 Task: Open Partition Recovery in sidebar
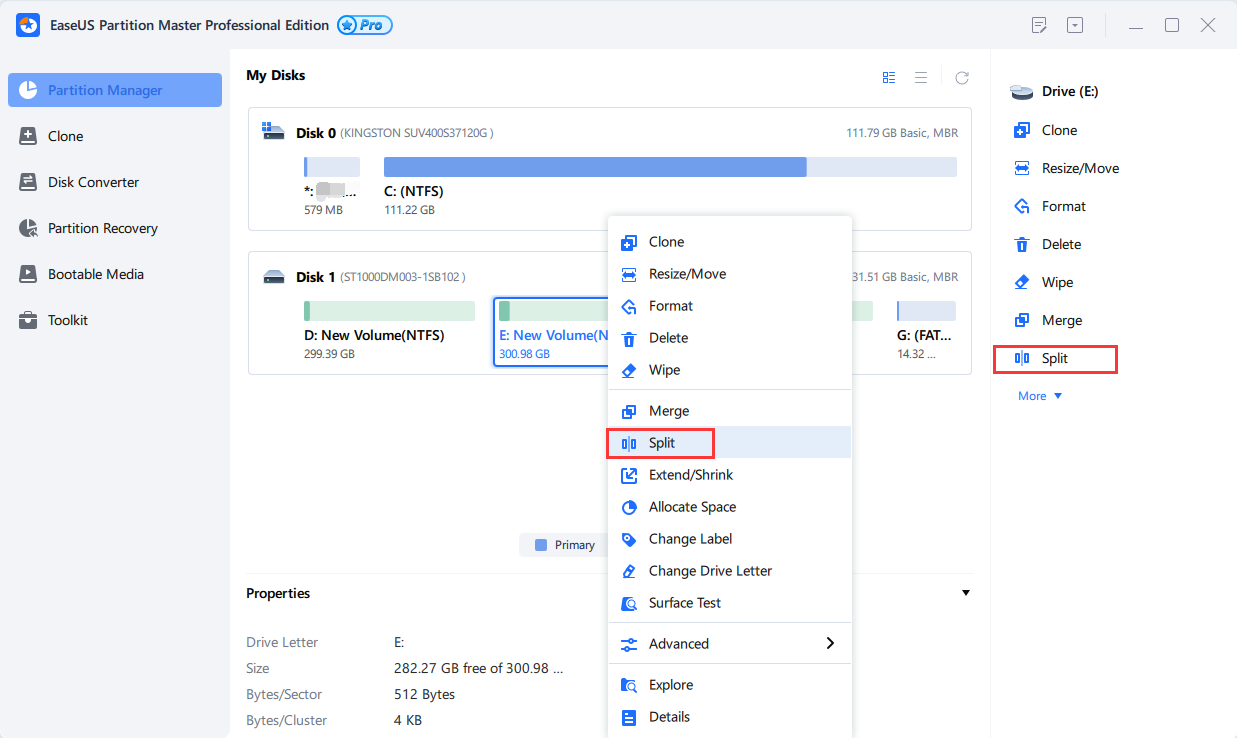tap(102, 228)
